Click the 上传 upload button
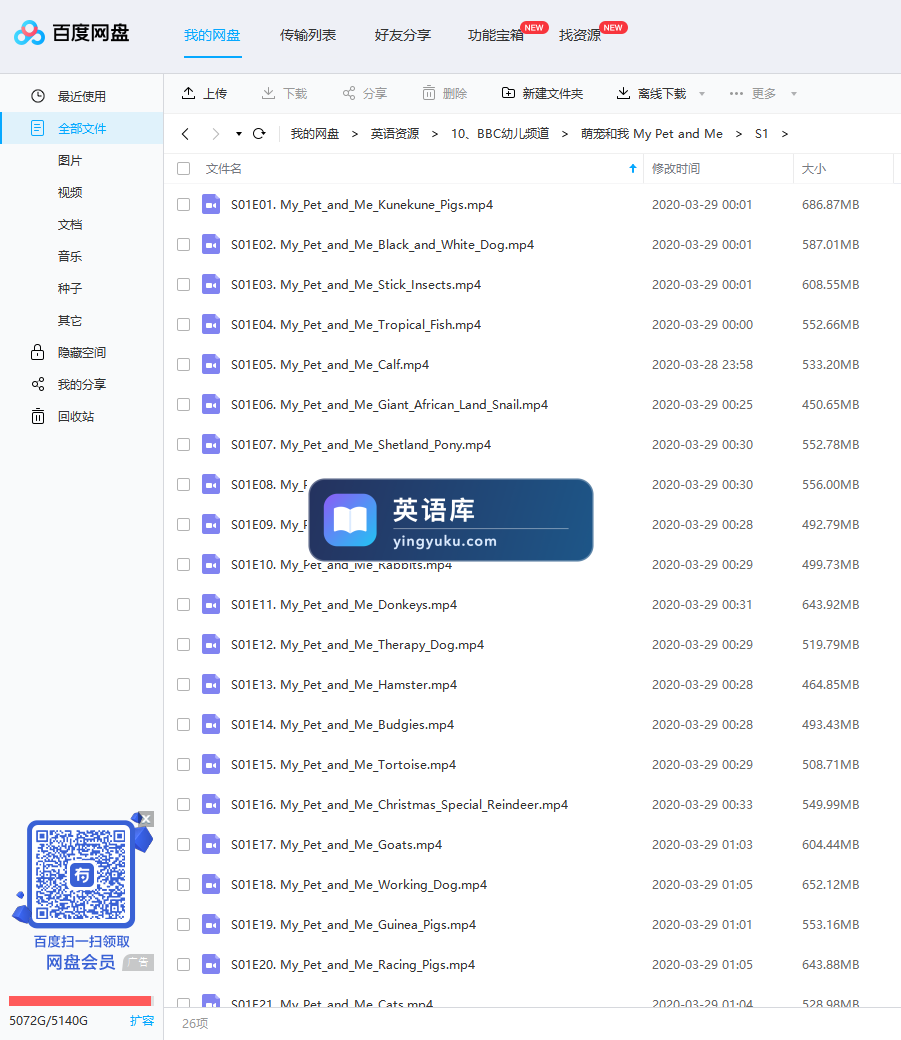901x1040 pixels. point(204,94)
